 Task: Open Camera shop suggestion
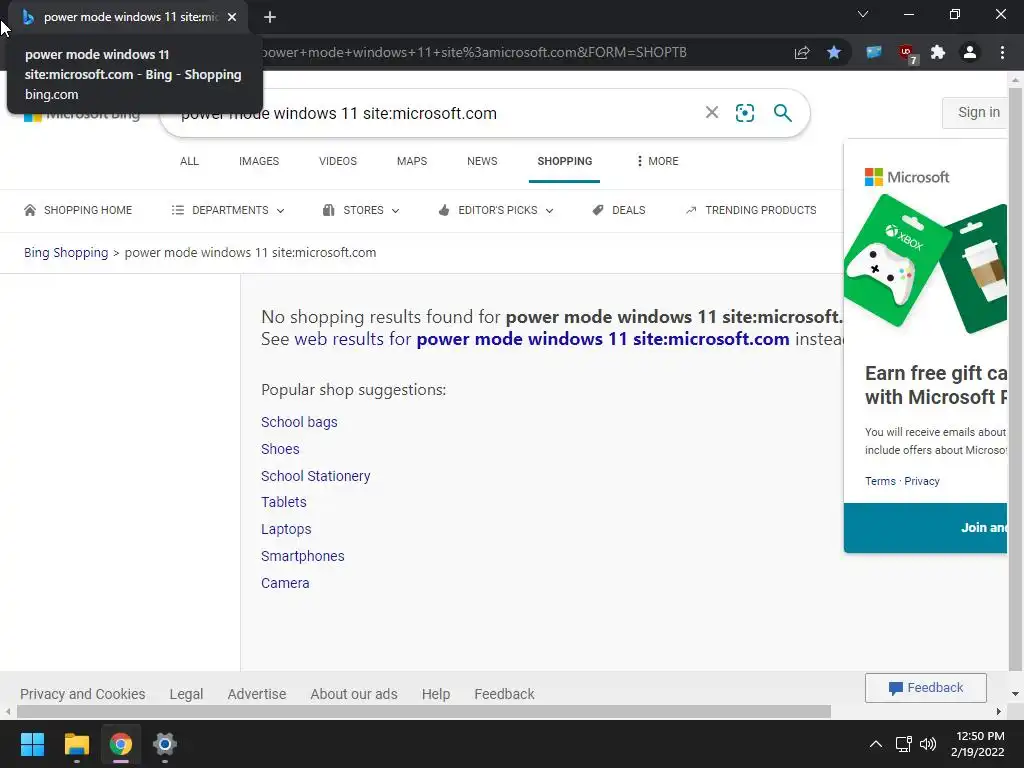285,583
